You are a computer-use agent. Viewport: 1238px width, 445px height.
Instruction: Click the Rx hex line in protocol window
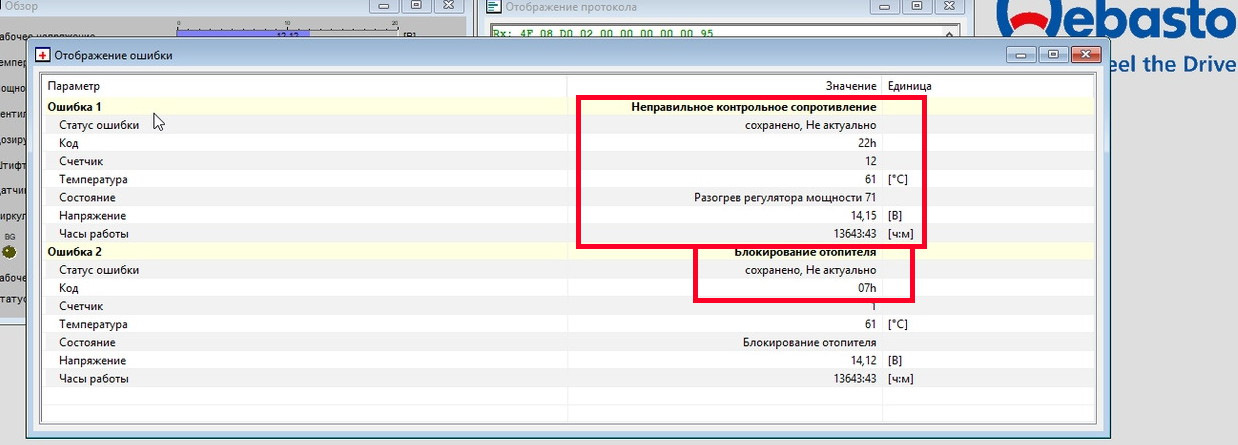(x=602, y=32)
